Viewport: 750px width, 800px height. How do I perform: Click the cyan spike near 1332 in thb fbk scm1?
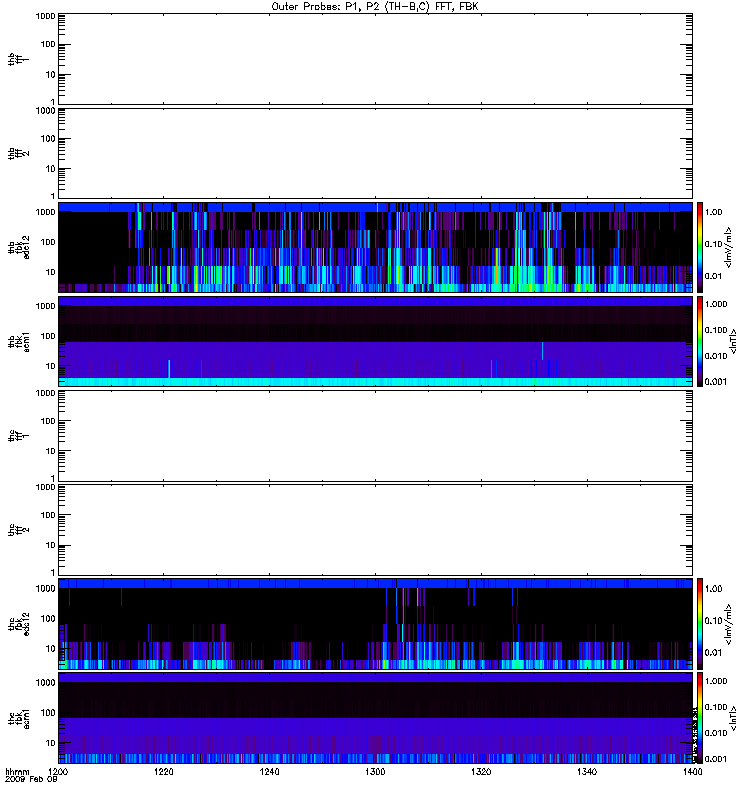(542, 351)
